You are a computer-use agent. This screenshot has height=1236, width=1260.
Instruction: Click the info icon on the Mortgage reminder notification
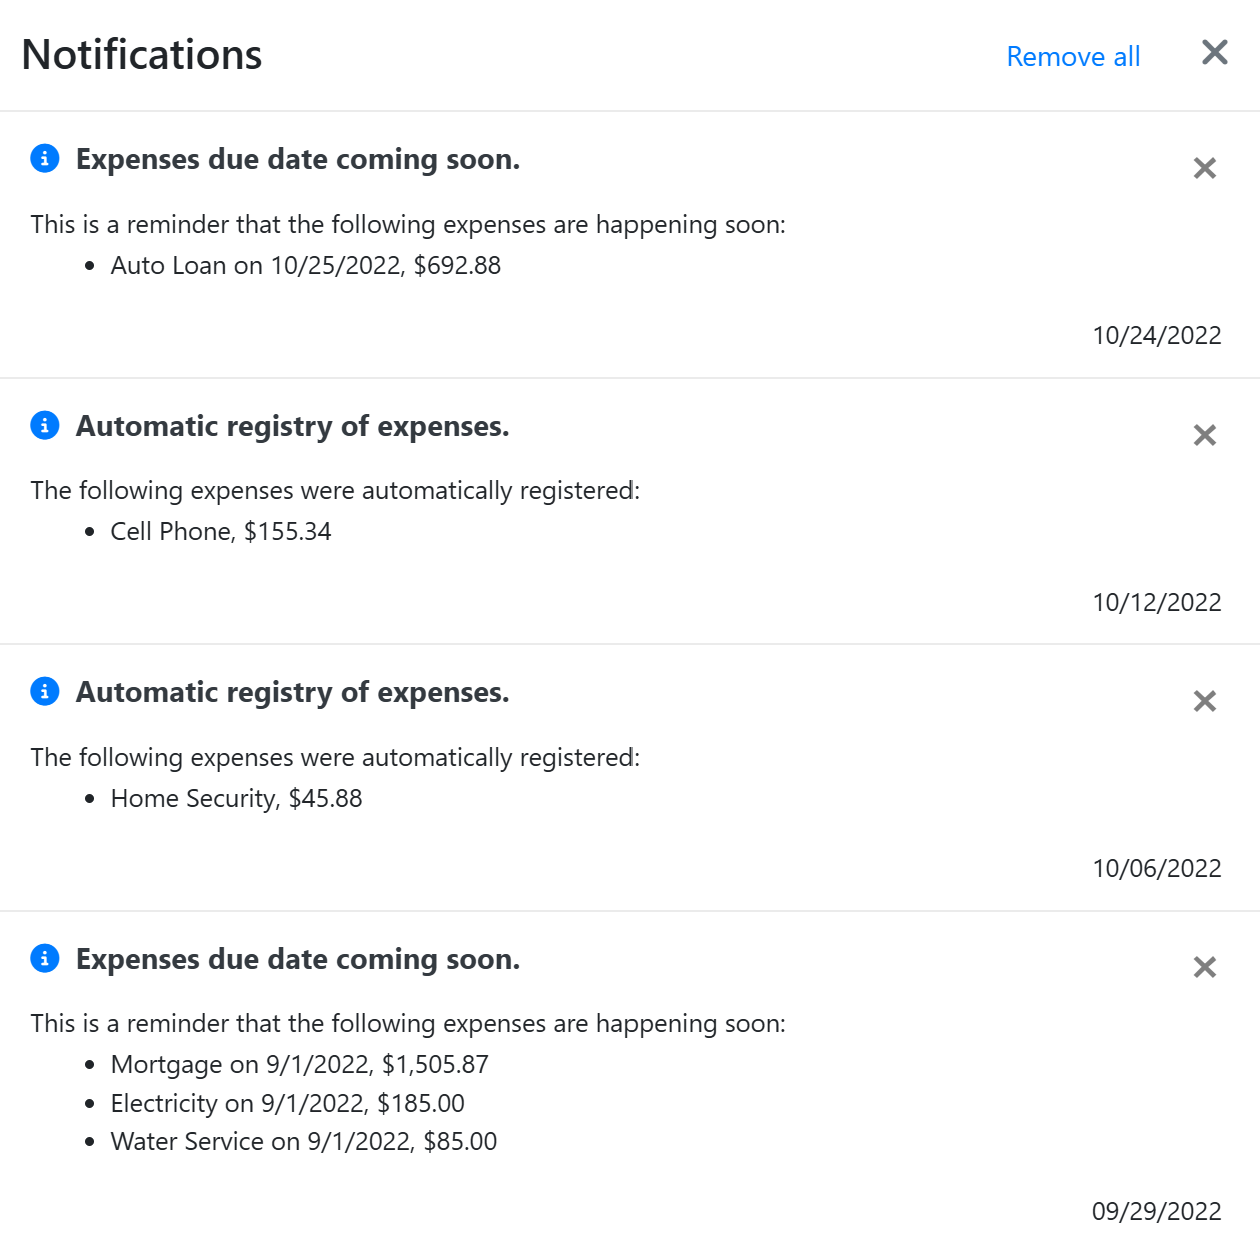(x=44, y=959)
